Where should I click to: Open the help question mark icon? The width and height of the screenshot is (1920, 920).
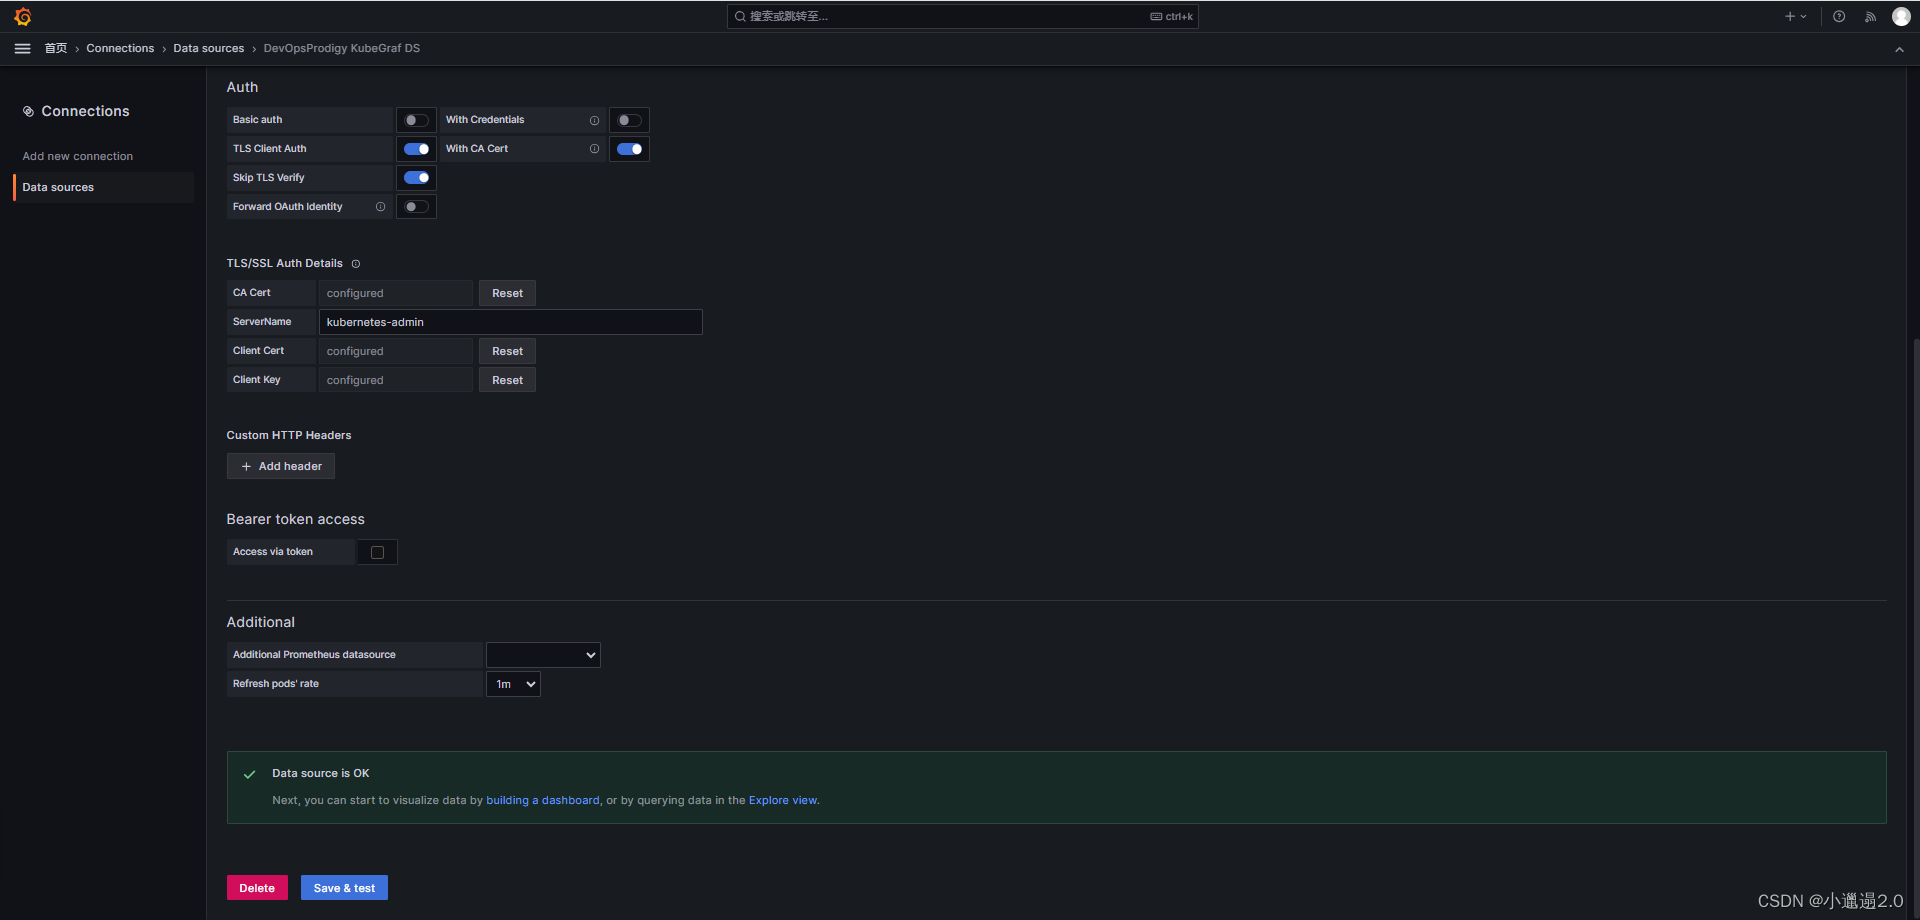pyautogui.click(x=1839, y=16)
